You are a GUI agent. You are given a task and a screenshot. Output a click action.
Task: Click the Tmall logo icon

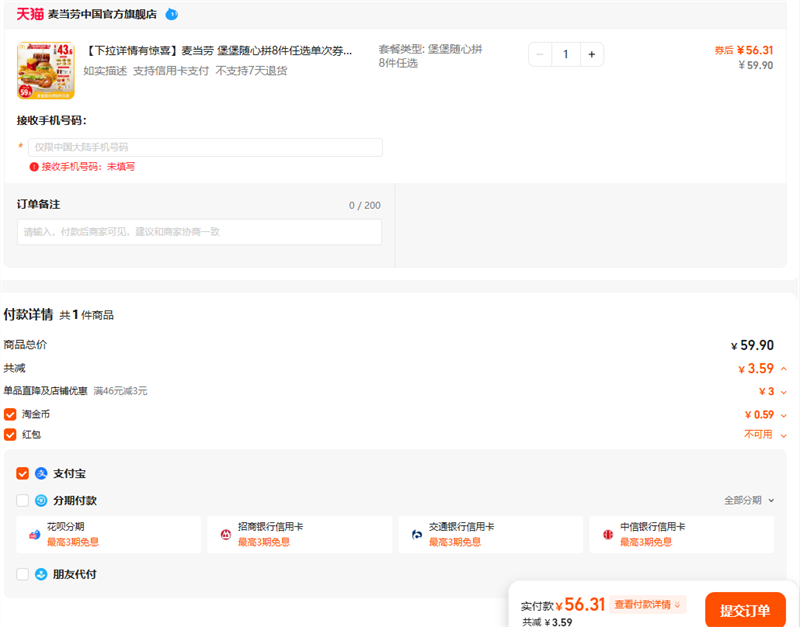click(30, 14)
